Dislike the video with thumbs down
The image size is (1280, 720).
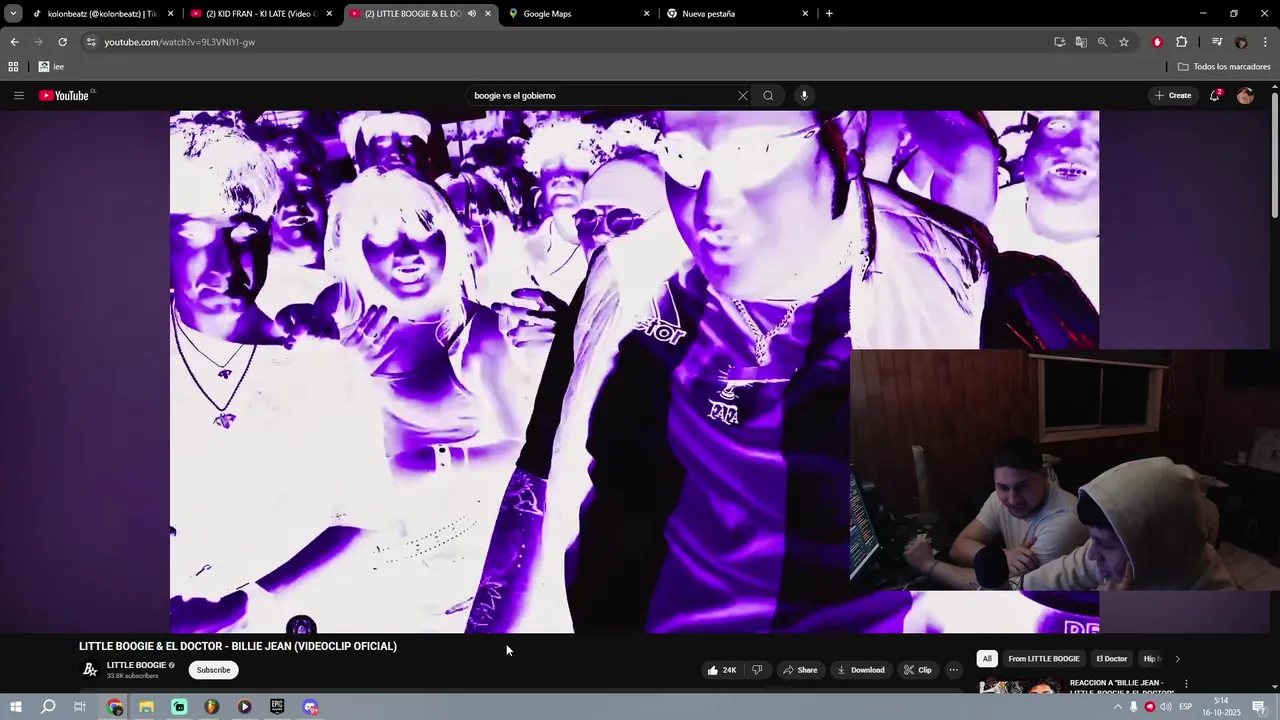[x=757, y=670]
